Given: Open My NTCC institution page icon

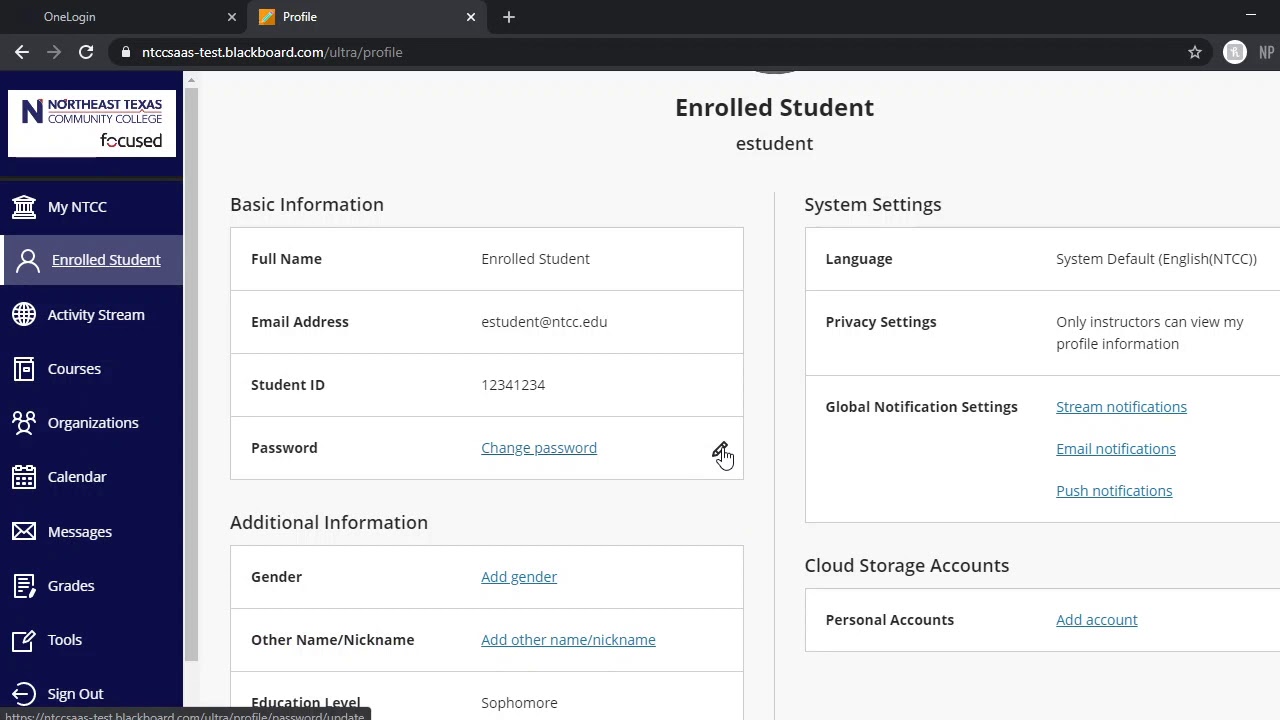Looking at the screenshot, I should click(24, 207).
